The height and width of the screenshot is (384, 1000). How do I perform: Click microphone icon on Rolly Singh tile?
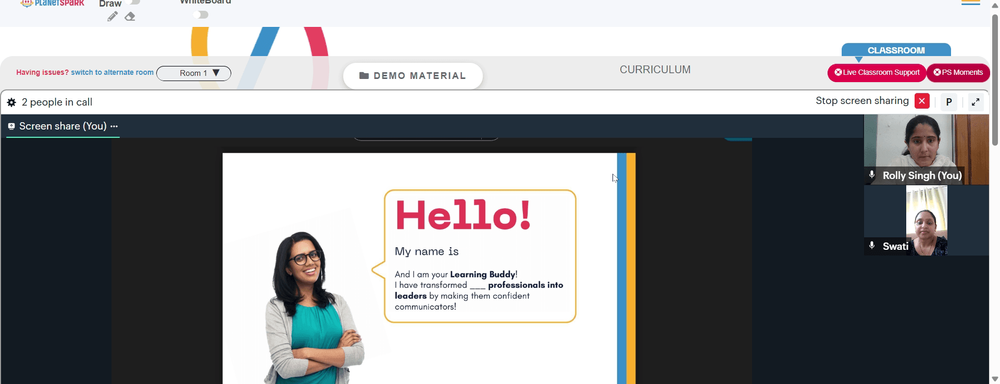(x=872, y=175)
